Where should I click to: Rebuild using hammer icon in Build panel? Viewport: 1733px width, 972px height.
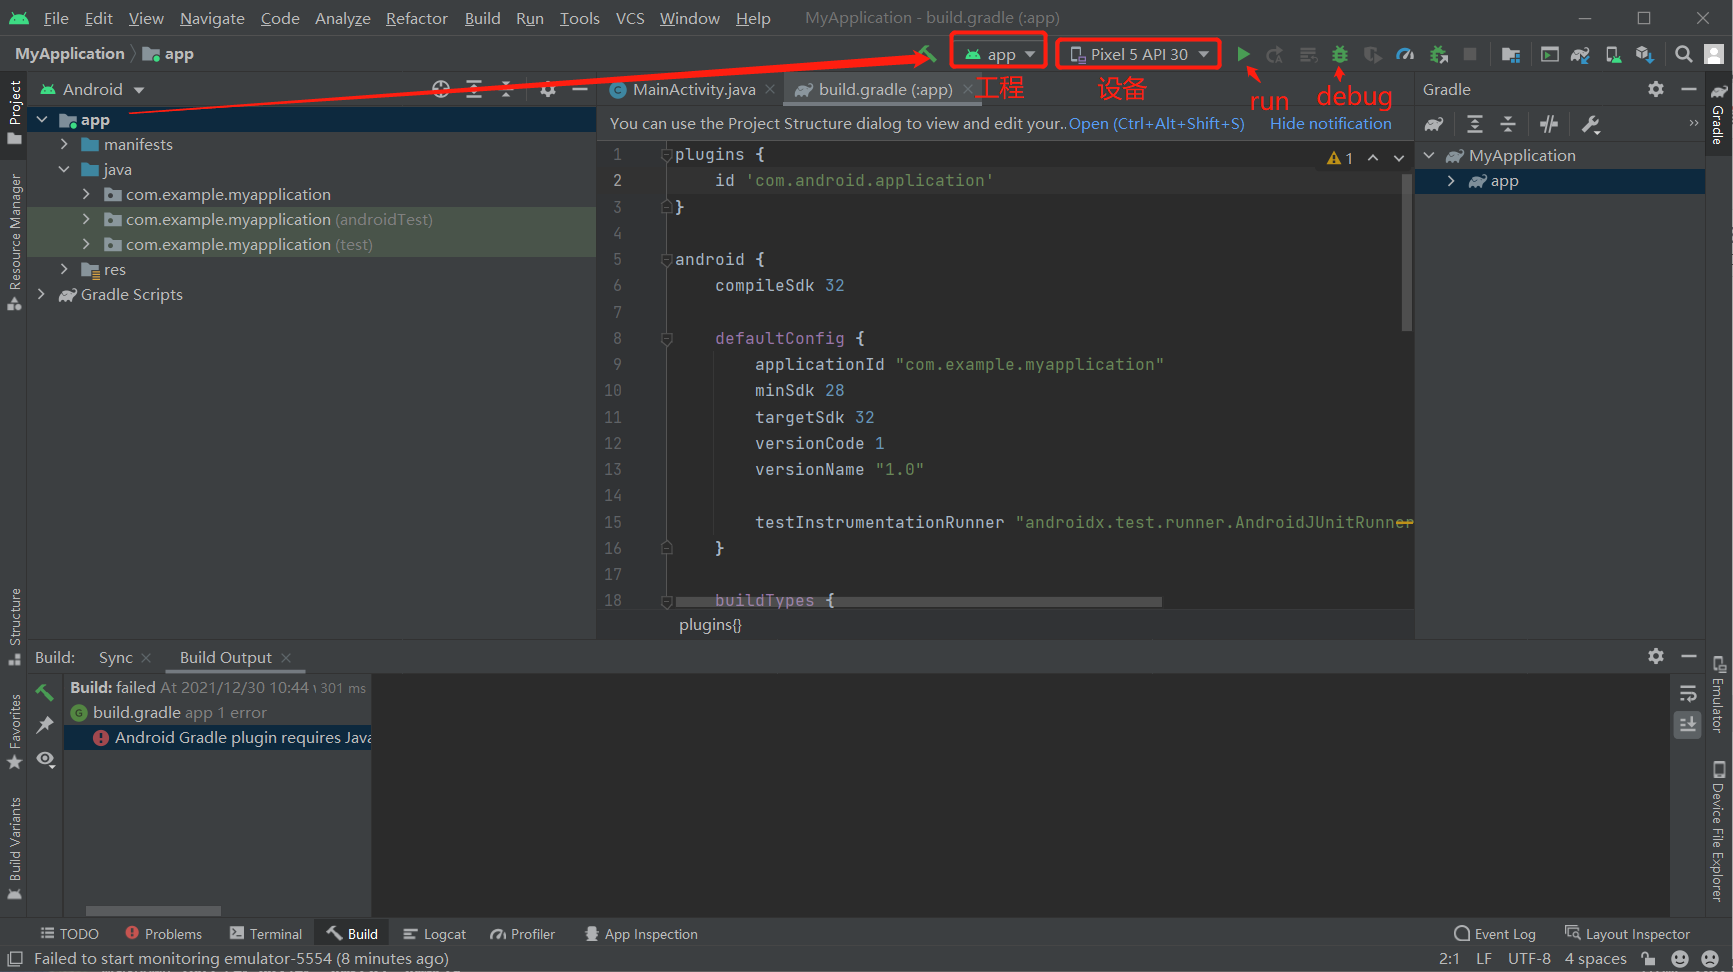point(45,692)
